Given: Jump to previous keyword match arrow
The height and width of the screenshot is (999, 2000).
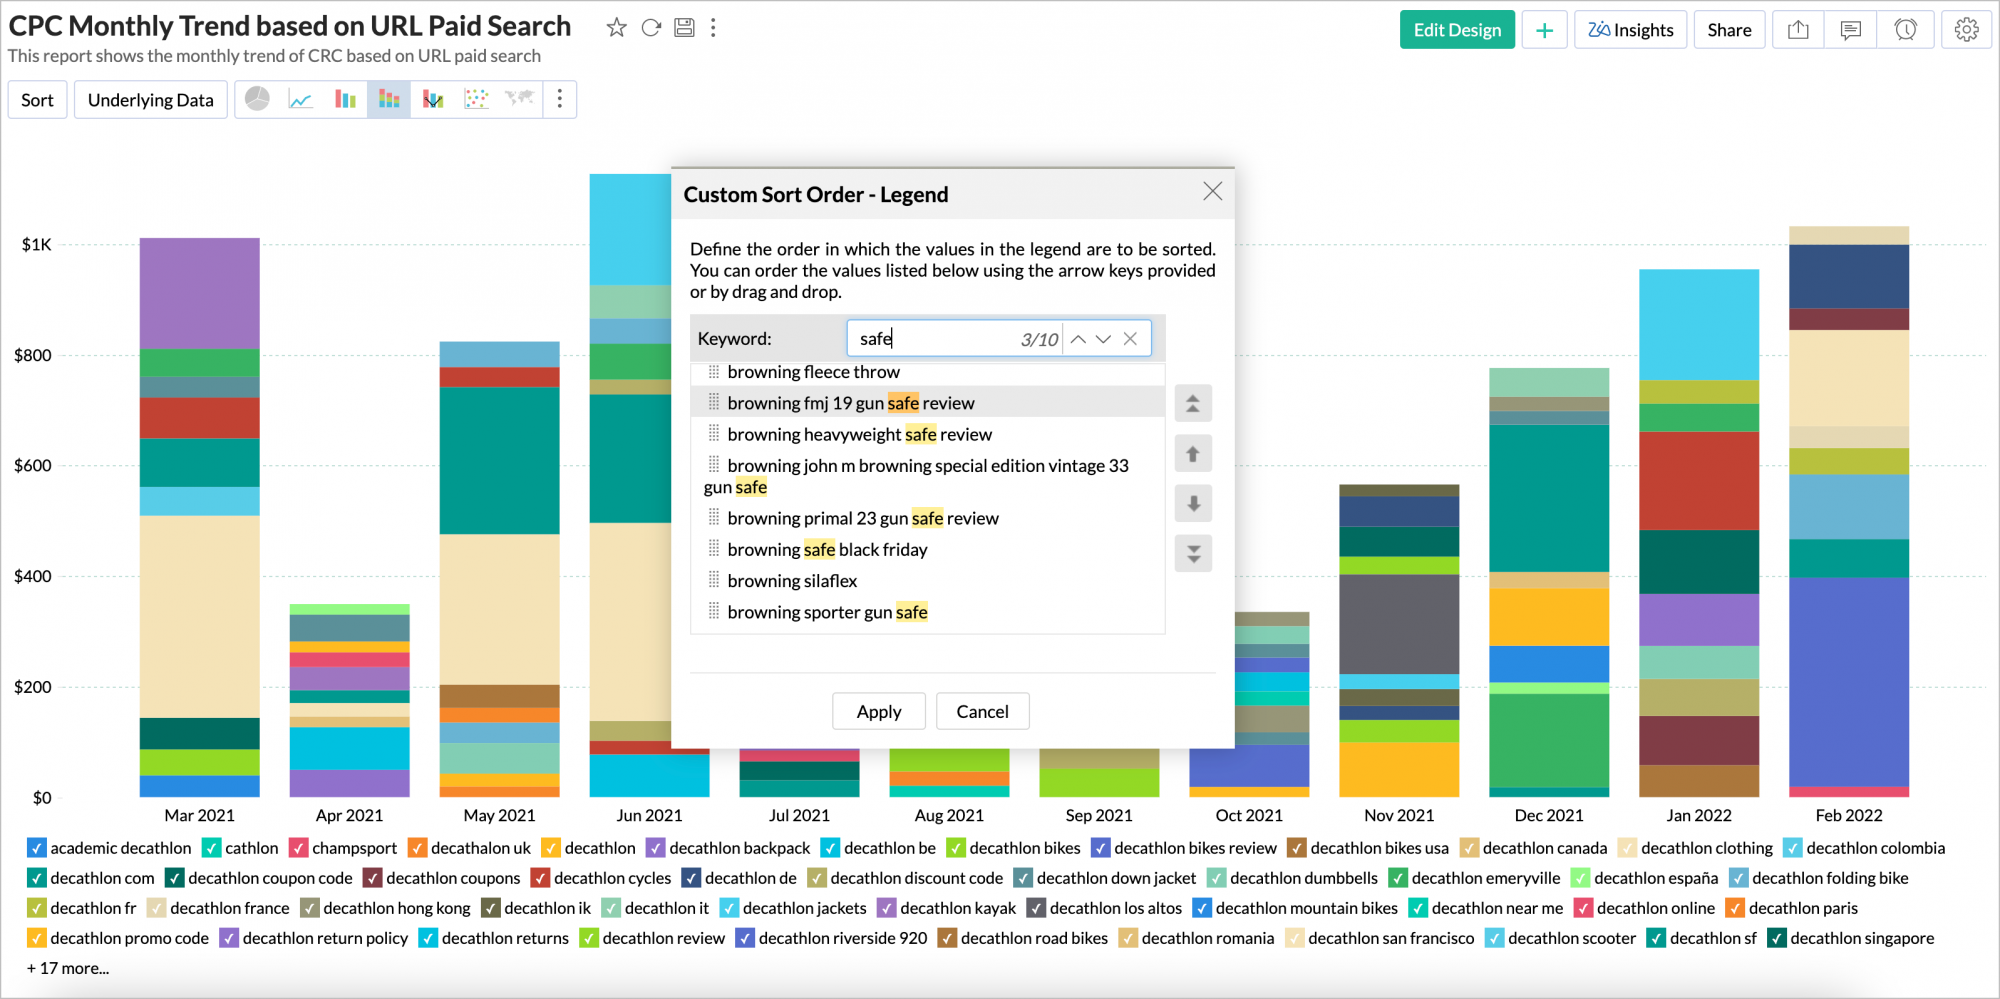Looking at the screenshot, I should click(x=1078, y=339).
